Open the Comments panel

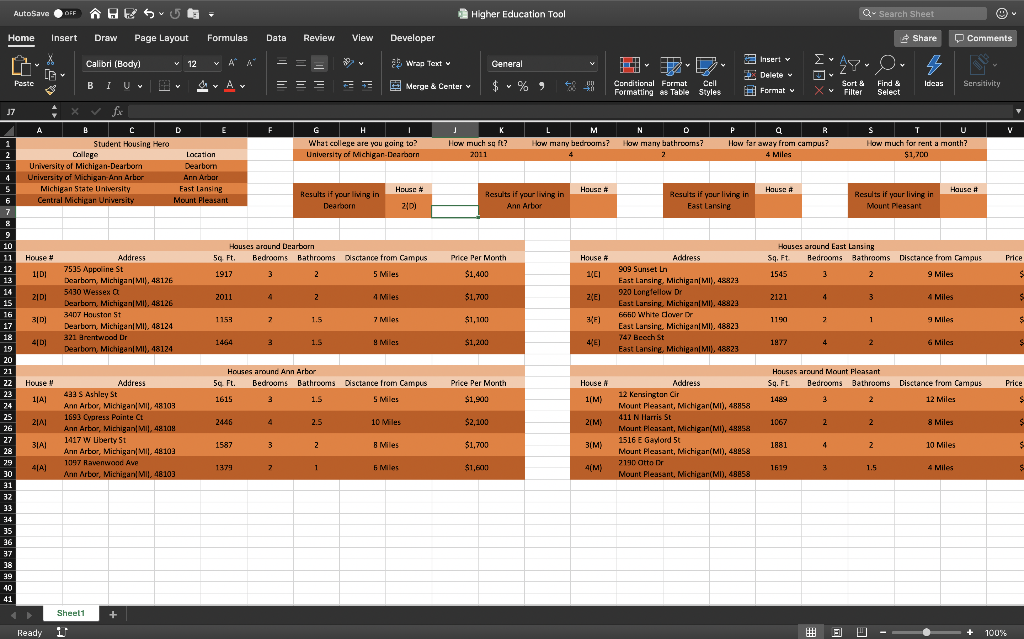[982, 37]
